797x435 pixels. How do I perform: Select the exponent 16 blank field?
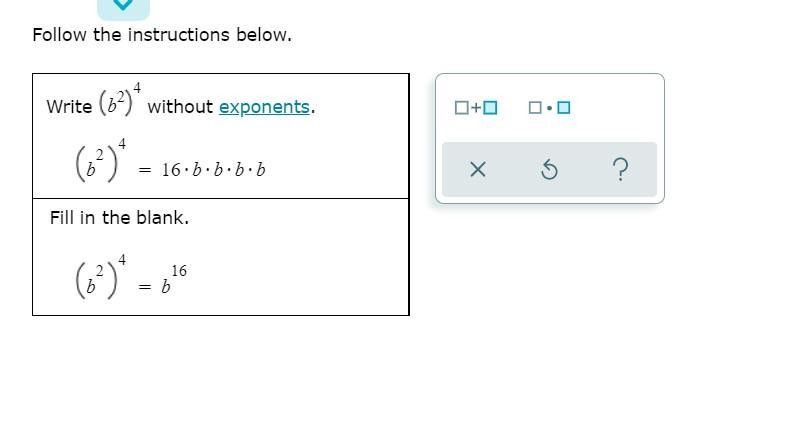coord(179,270)
